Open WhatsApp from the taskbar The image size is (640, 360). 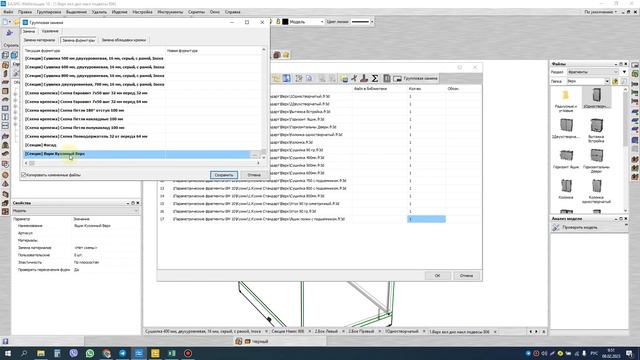90,353
